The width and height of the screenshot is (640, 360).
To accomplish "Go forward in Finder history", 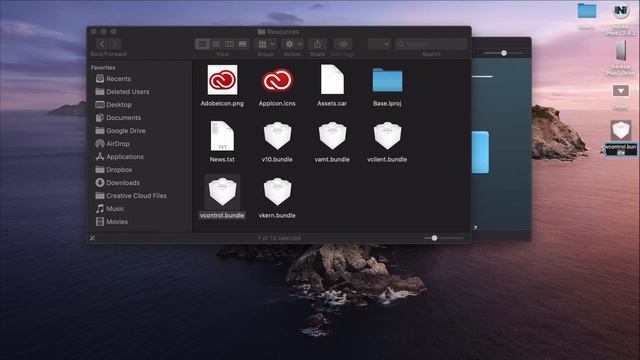I will point(116,44).
